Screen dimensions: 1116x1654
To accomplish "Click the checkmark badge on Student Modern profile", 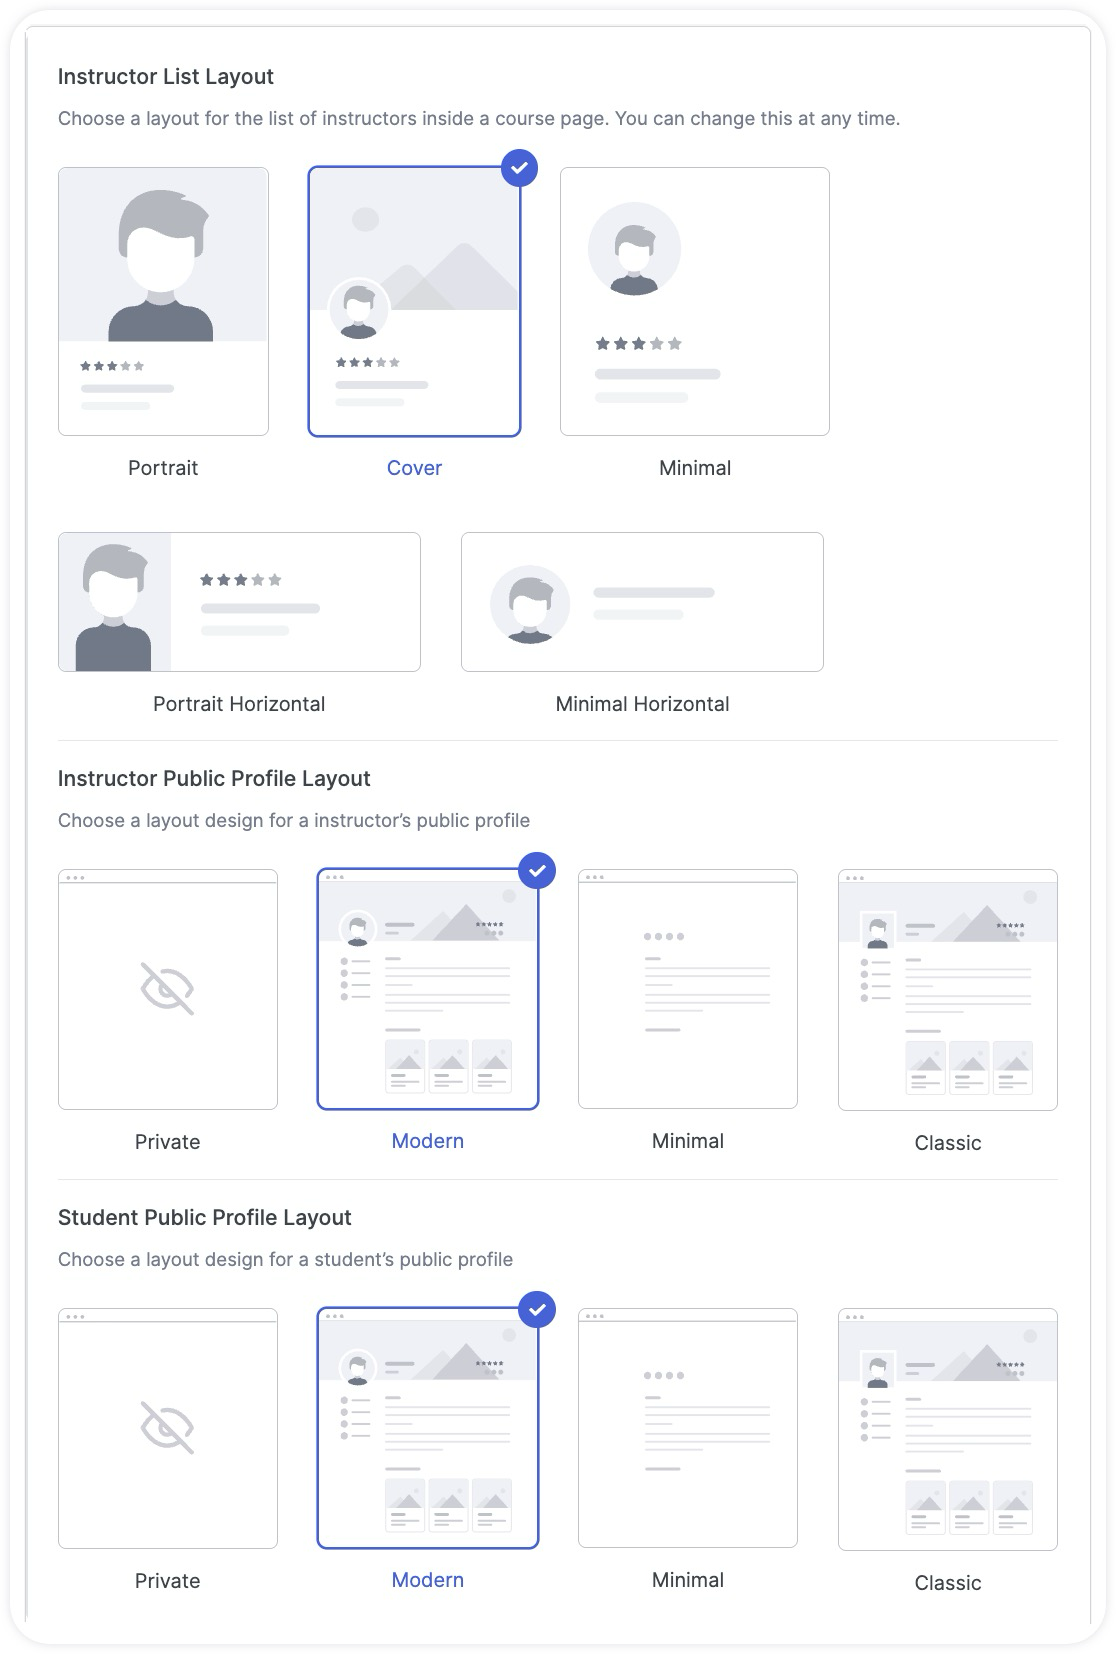I will pyautogui.click(x=537, y=1310).
